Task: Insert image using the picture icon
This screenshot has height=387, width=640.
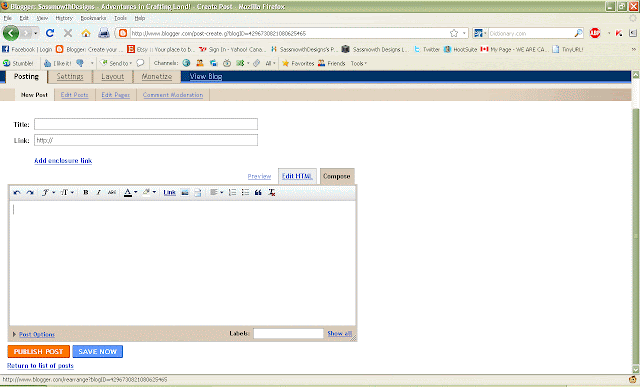Action: pyautogui.click(x=185, y=193)
